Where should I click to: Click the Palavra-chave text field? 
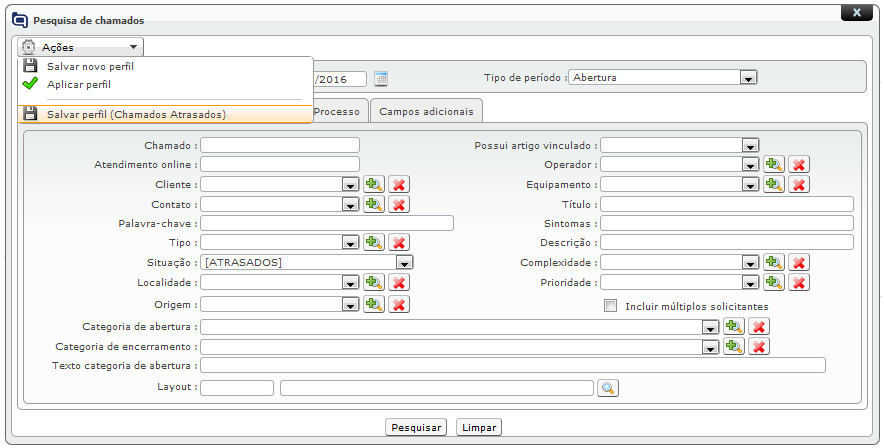327,223
